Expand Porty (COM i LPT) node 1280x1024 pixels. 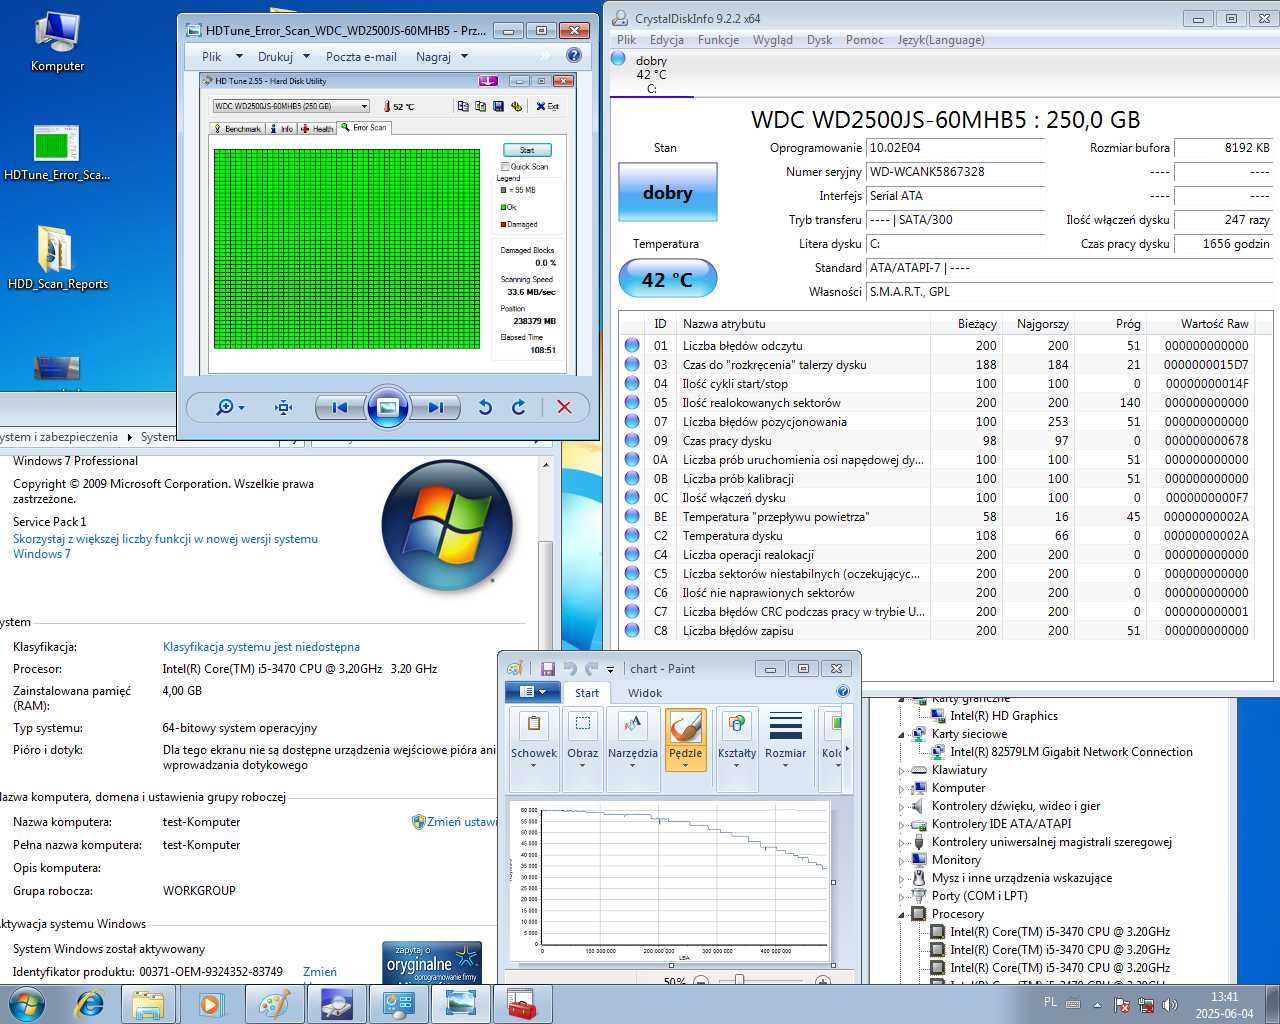[902, 896]
